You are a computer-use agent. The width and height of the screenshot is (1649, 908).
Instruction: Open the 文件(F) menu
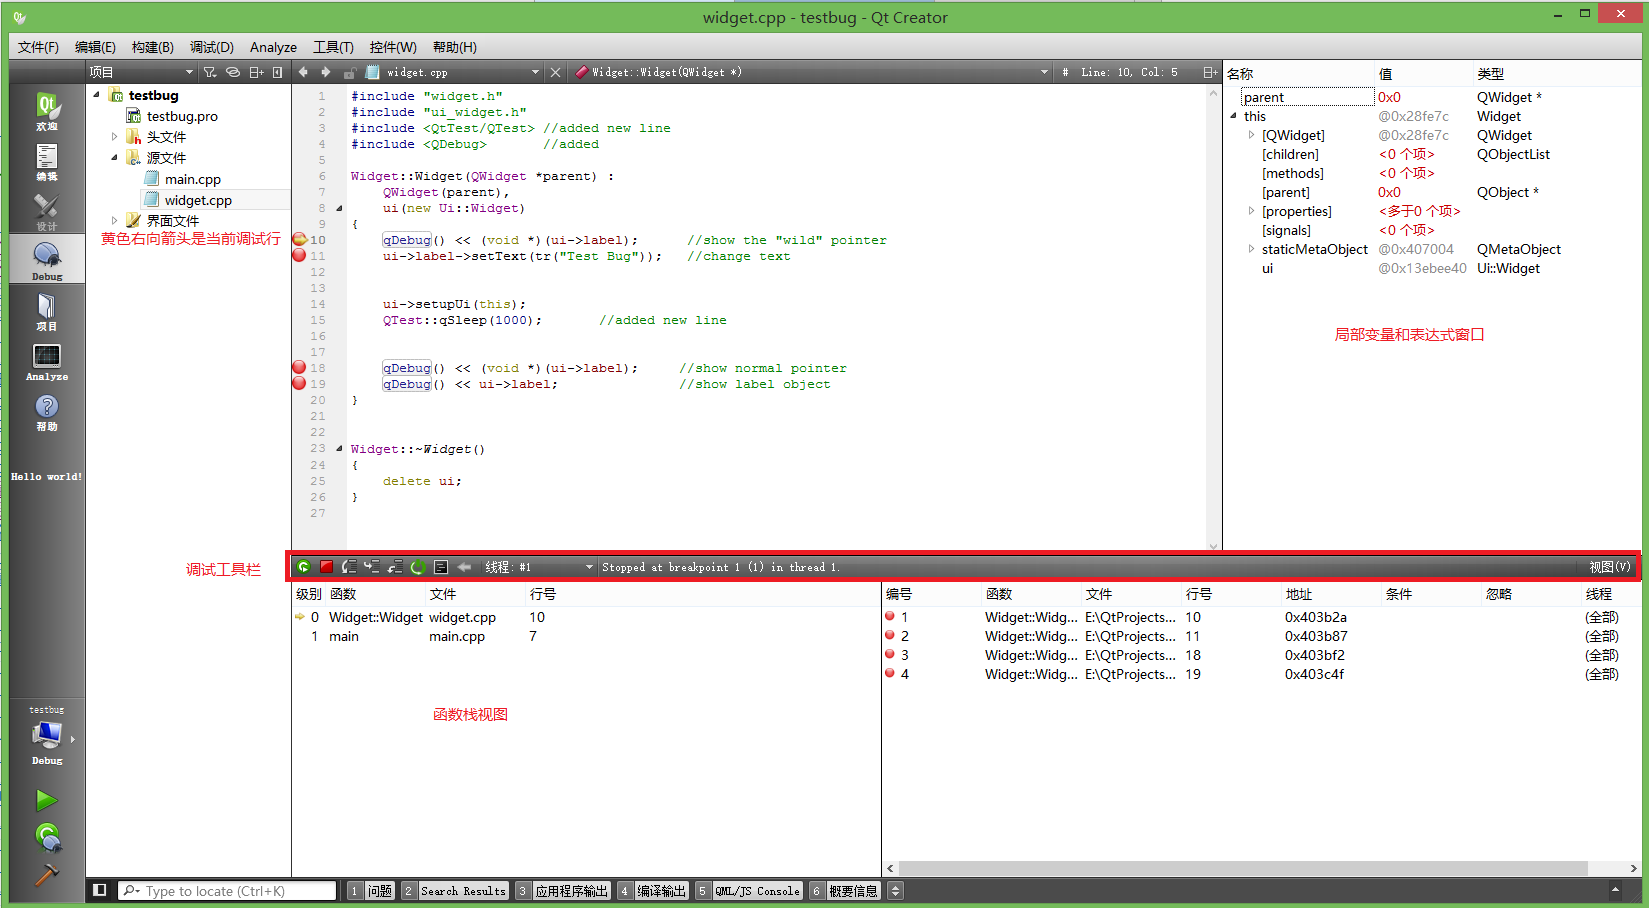click(38, 47)
